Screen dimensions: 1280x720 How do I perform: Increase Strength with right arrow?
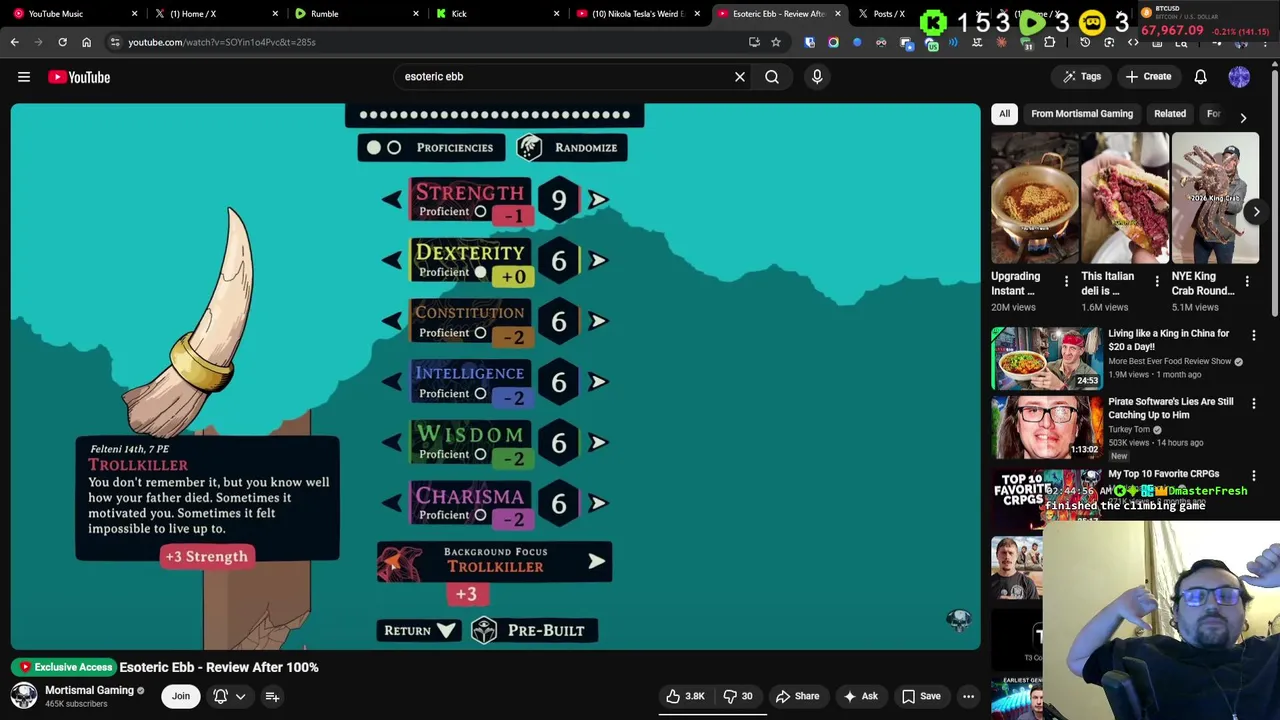coord(598,200)
